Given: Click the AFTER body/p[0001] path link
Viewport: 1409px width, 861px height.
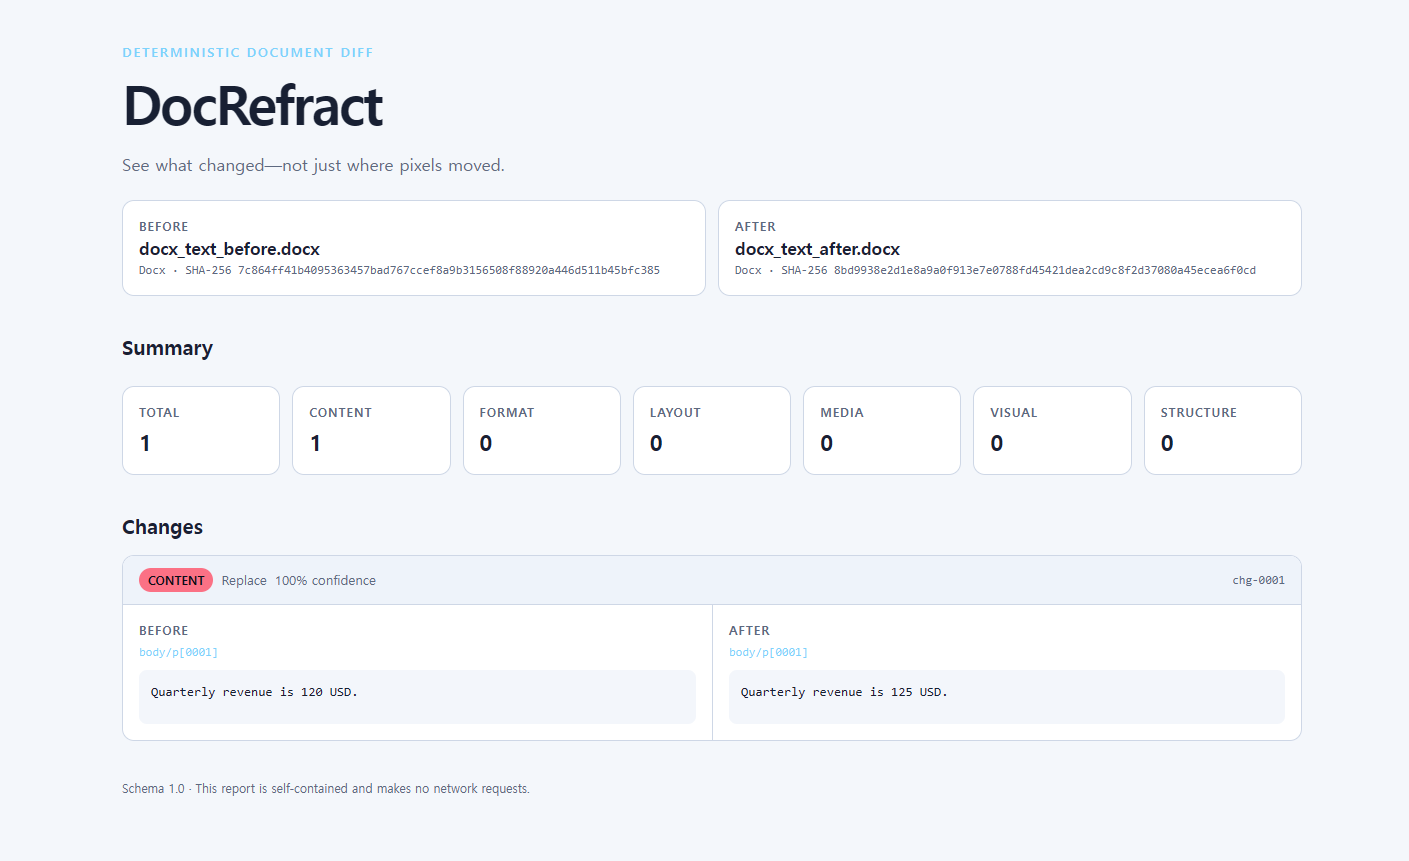Looking at the screenshot, I should (x=768, y=652).
